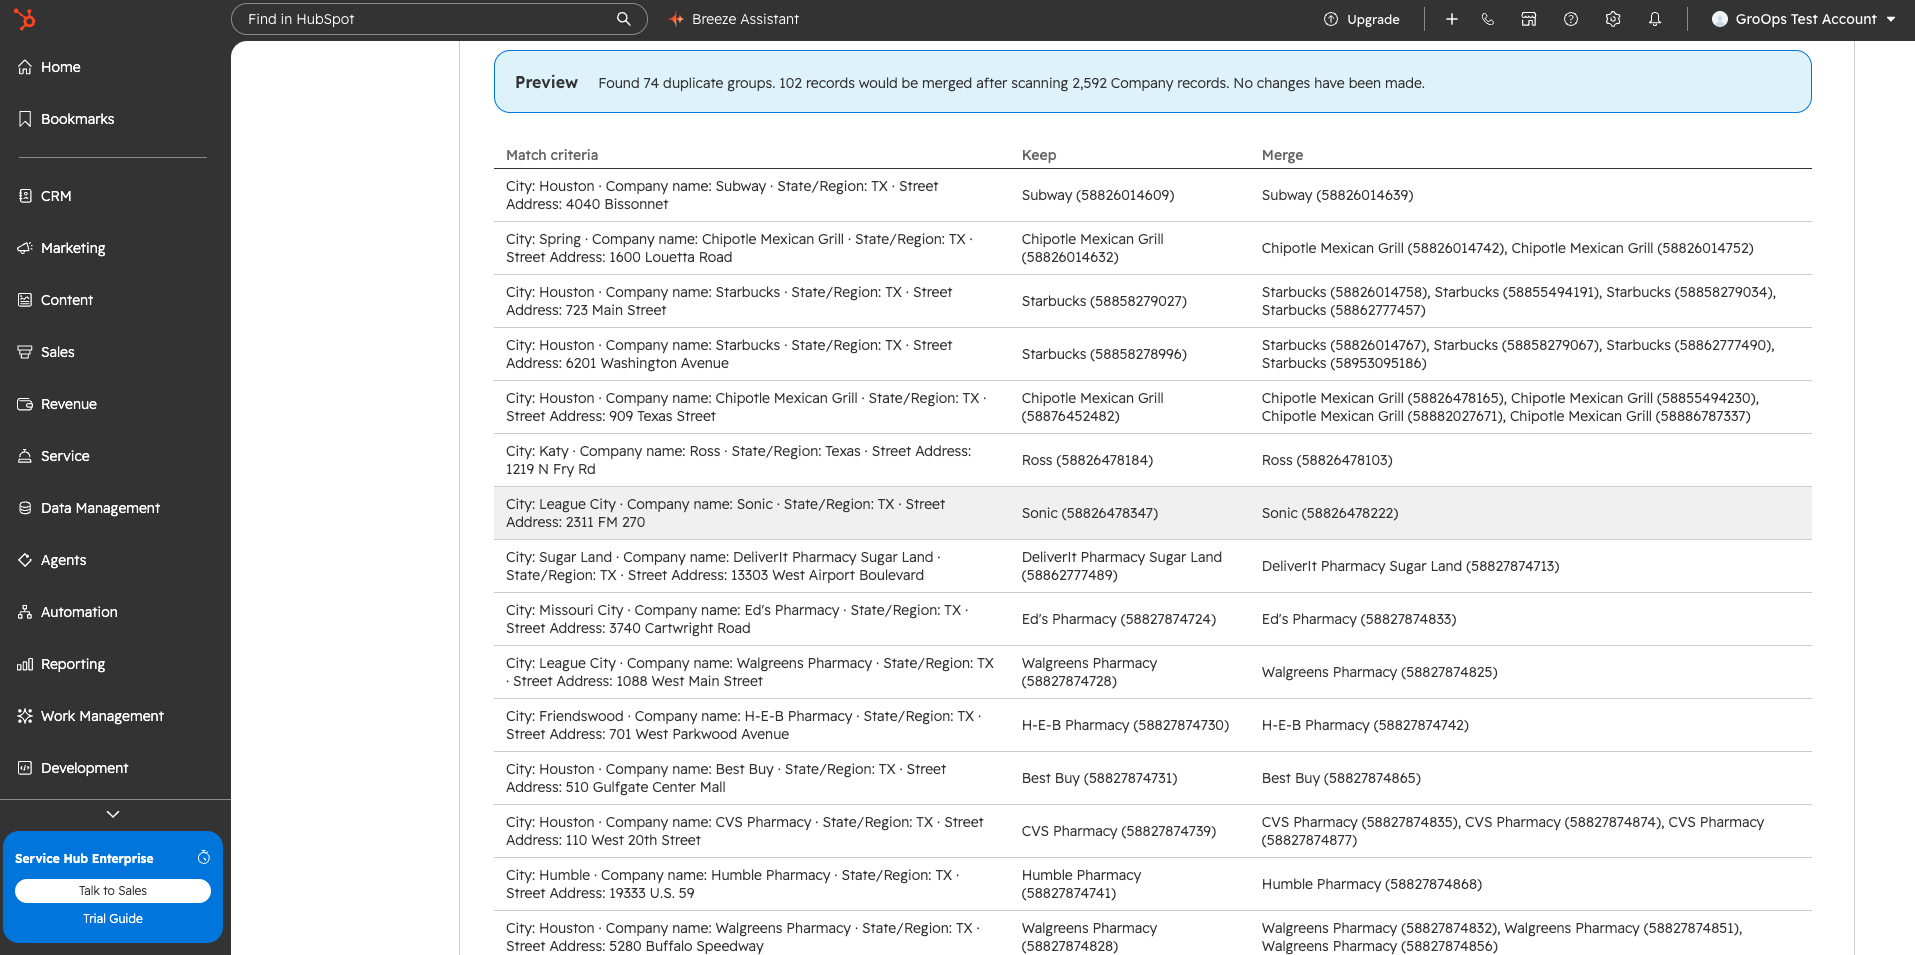Click the Revenue sidebar icon
Viewport: 1915px width, 955px height.
[x=25, y=404]
